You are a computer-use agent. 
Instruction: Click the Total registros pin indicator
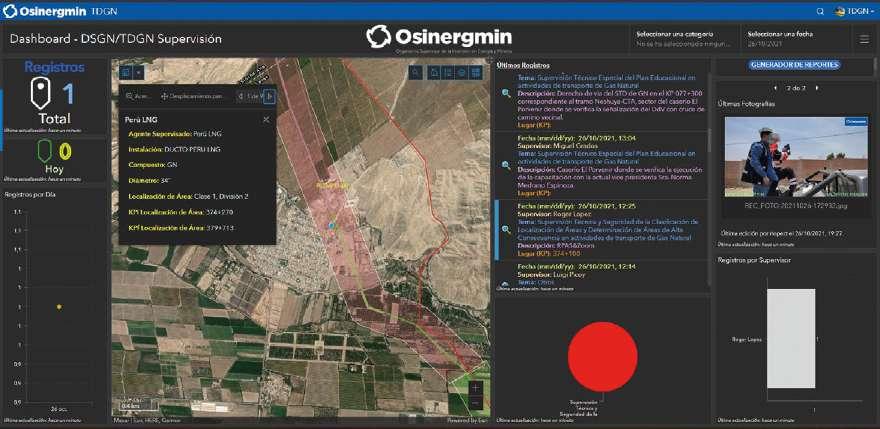click(x=41, y=93)
